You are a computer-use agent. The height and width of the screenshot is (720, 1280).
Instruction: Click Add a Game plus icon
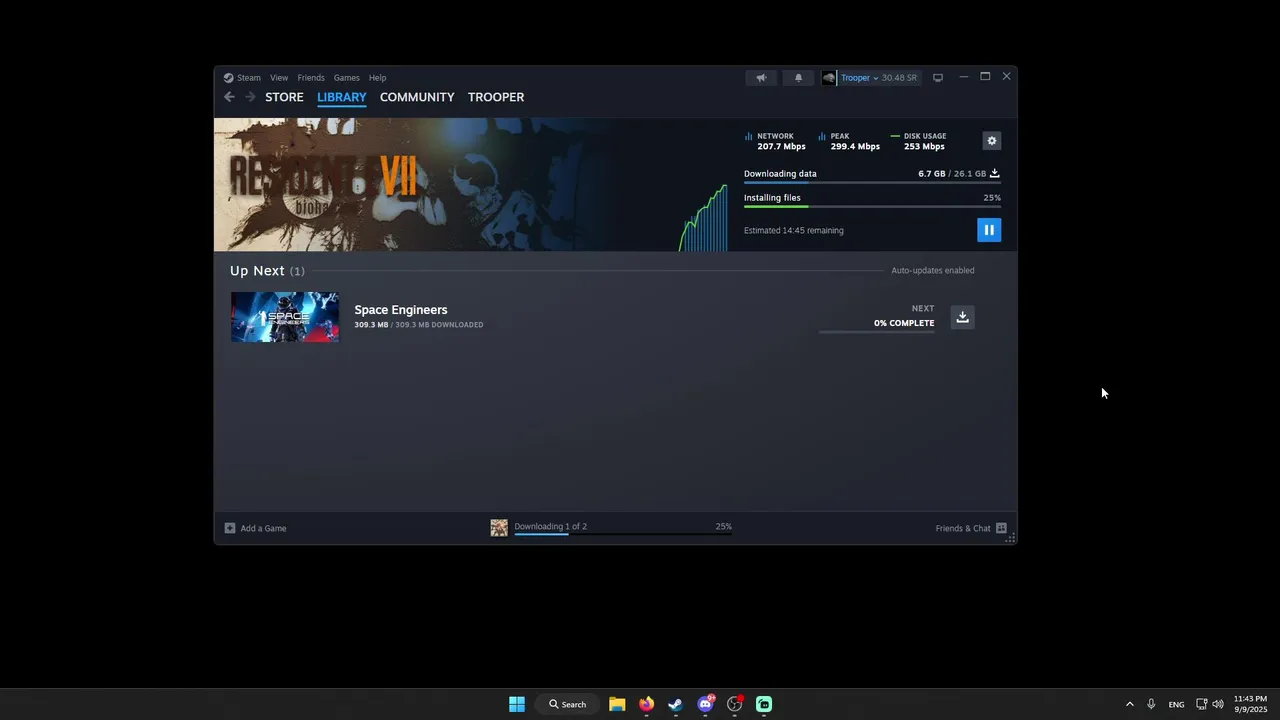[230, 528]
